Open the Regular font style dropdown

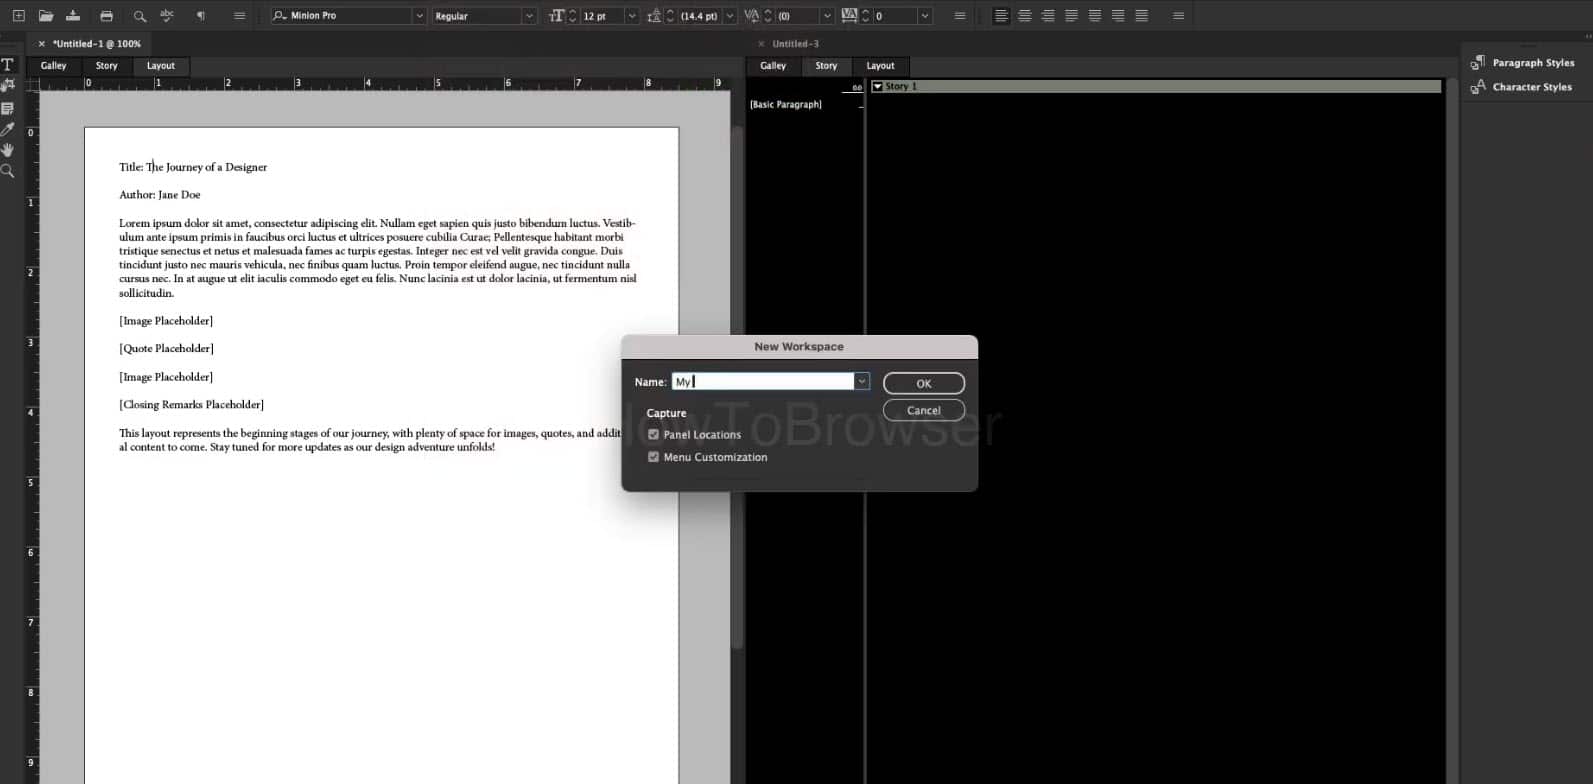pyautogui.click(x=529, y=16)
